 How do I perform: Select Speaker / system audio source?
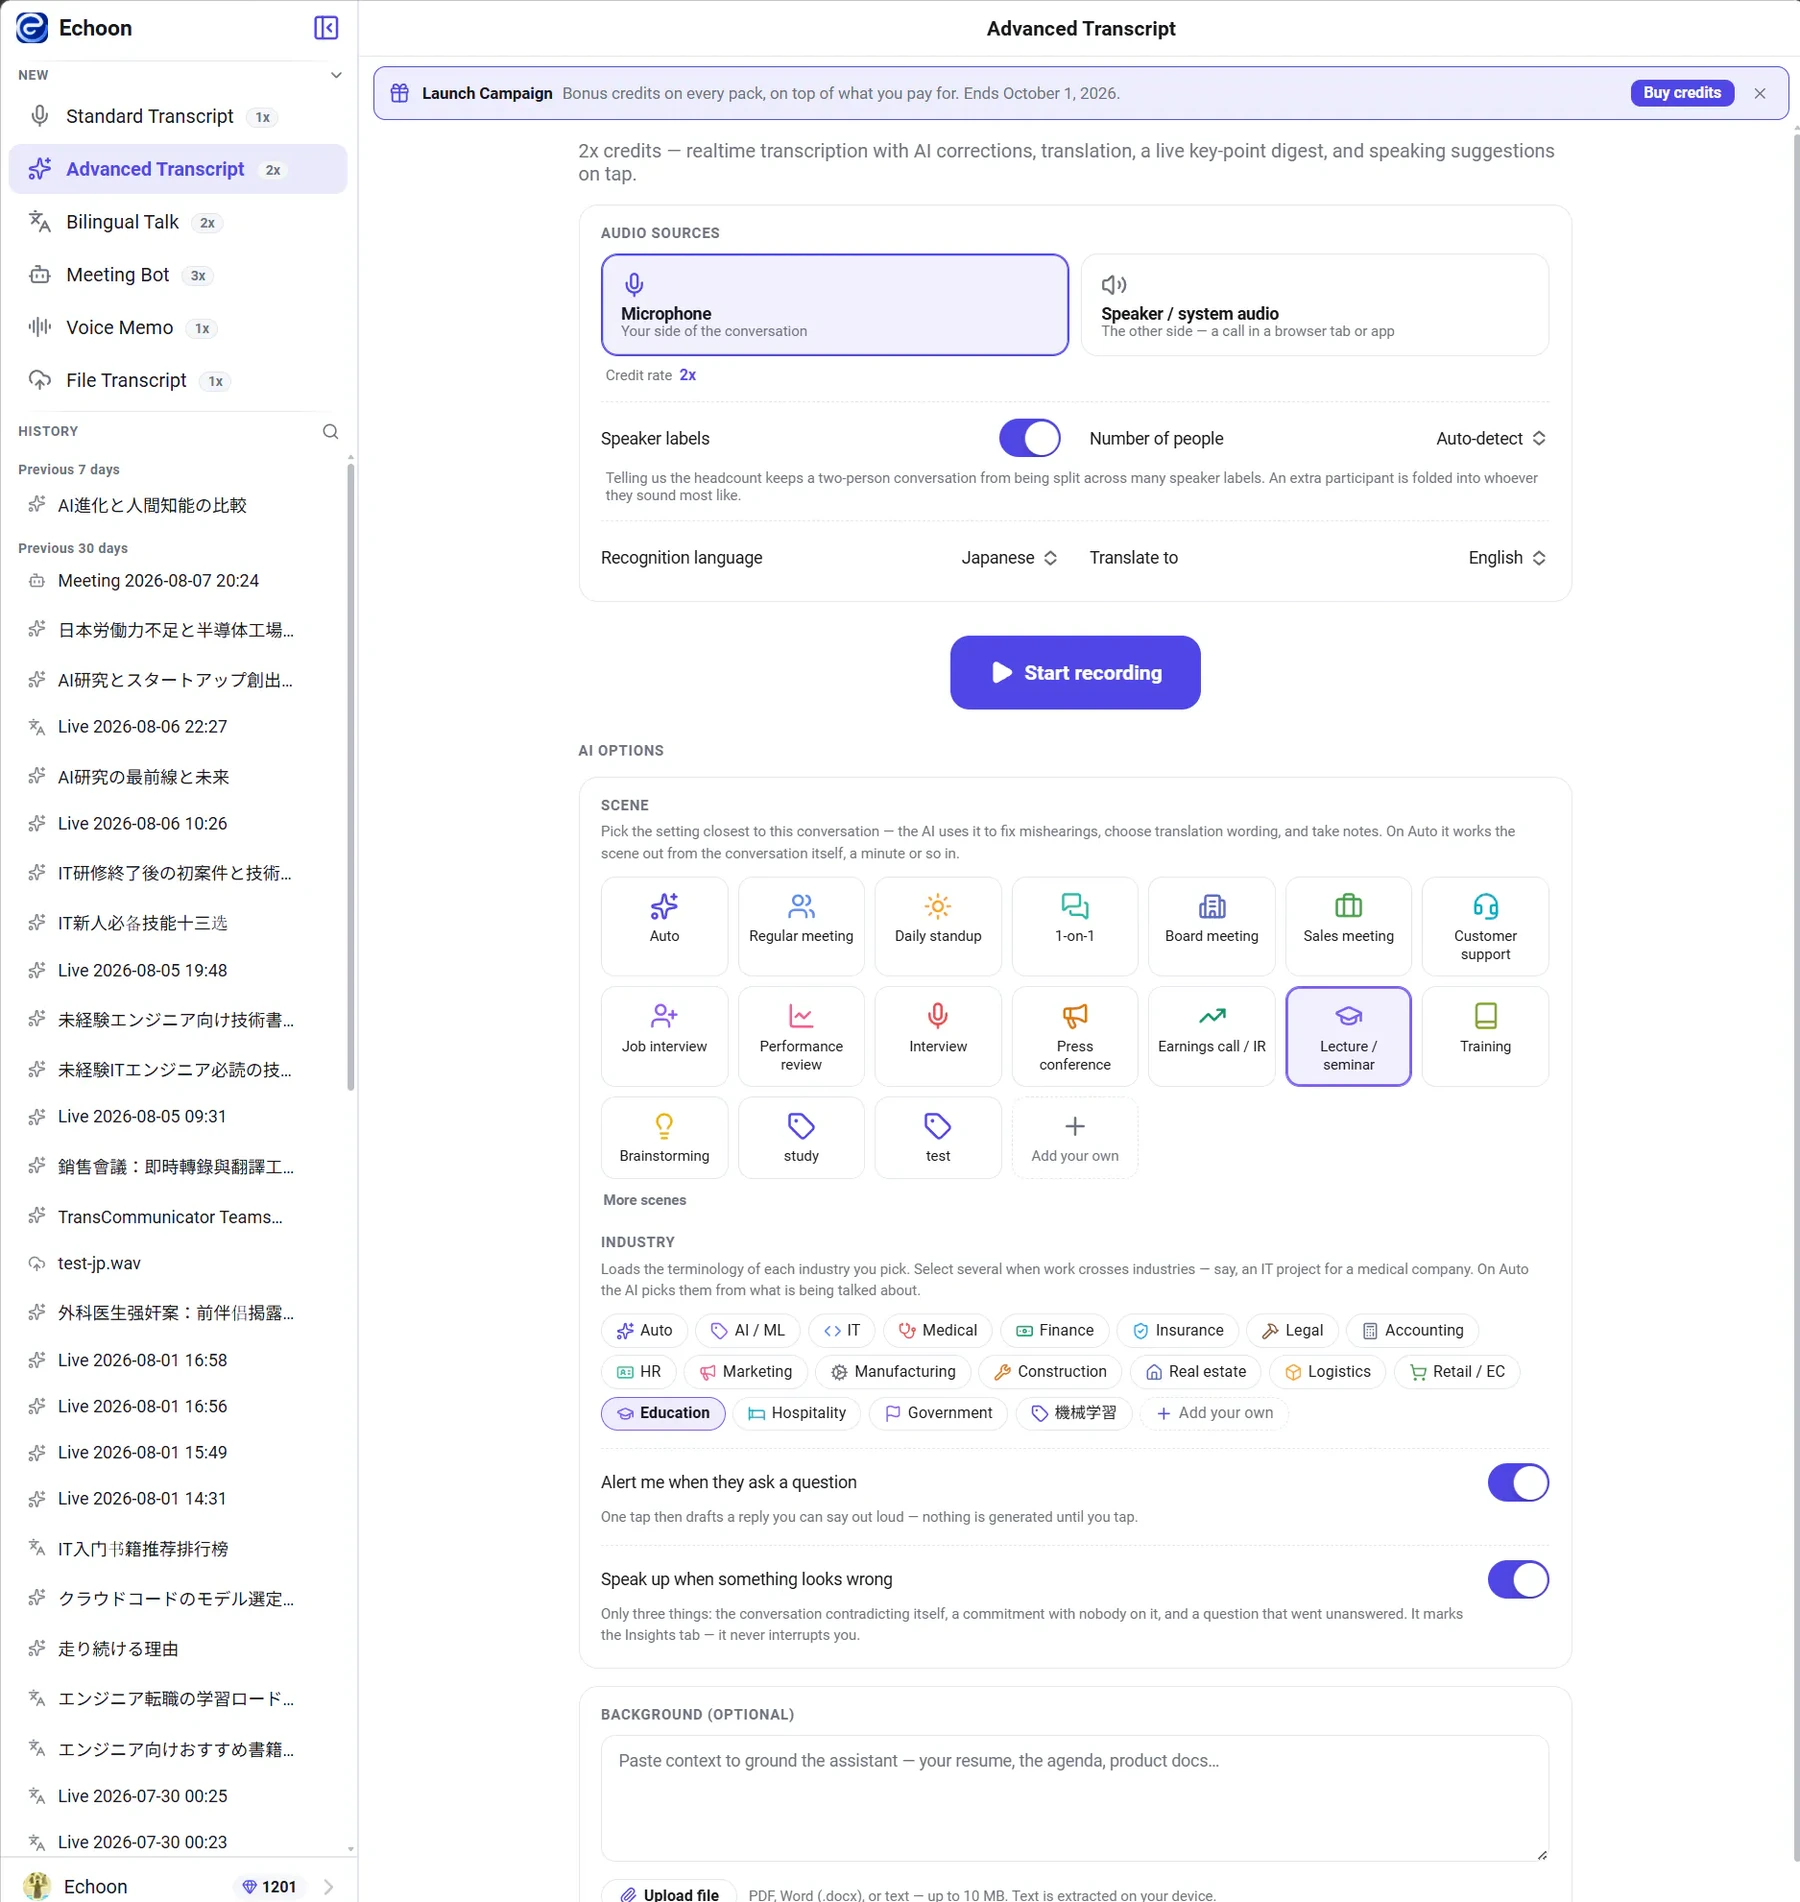click(x=1315, y=305)
